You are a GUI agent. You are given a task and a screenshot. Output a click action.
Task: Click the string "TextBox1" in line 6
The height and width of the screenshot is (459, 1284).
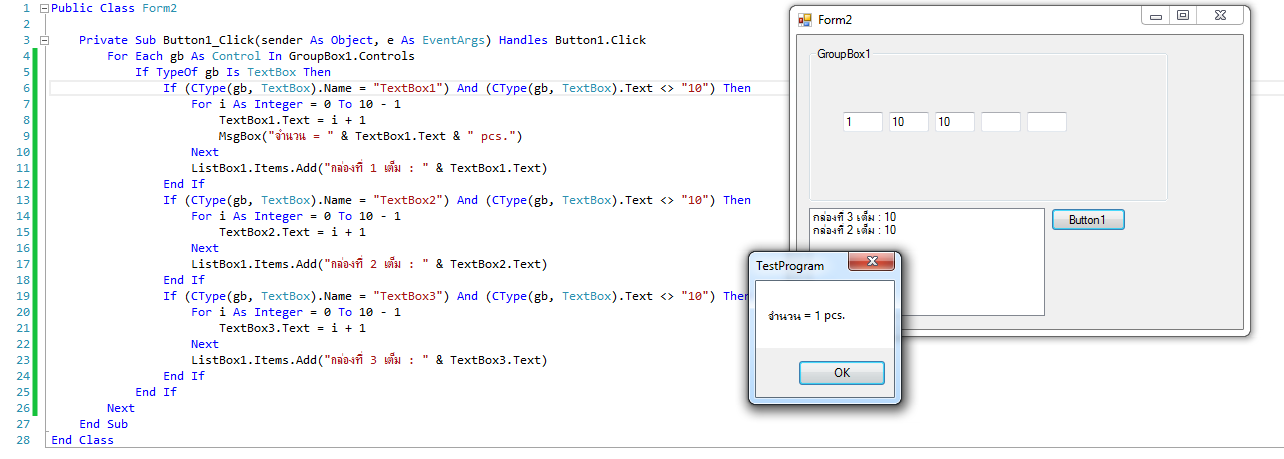(x=410, y=88)
